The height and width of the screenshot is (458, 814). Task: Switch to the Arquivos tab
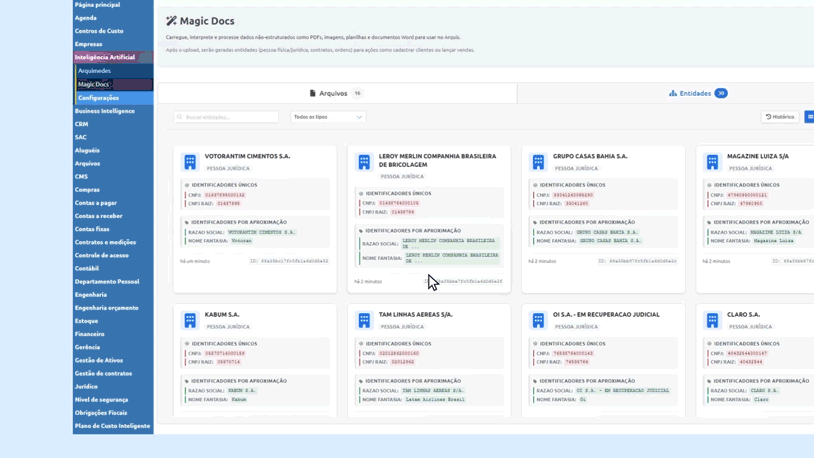[336, 93]
